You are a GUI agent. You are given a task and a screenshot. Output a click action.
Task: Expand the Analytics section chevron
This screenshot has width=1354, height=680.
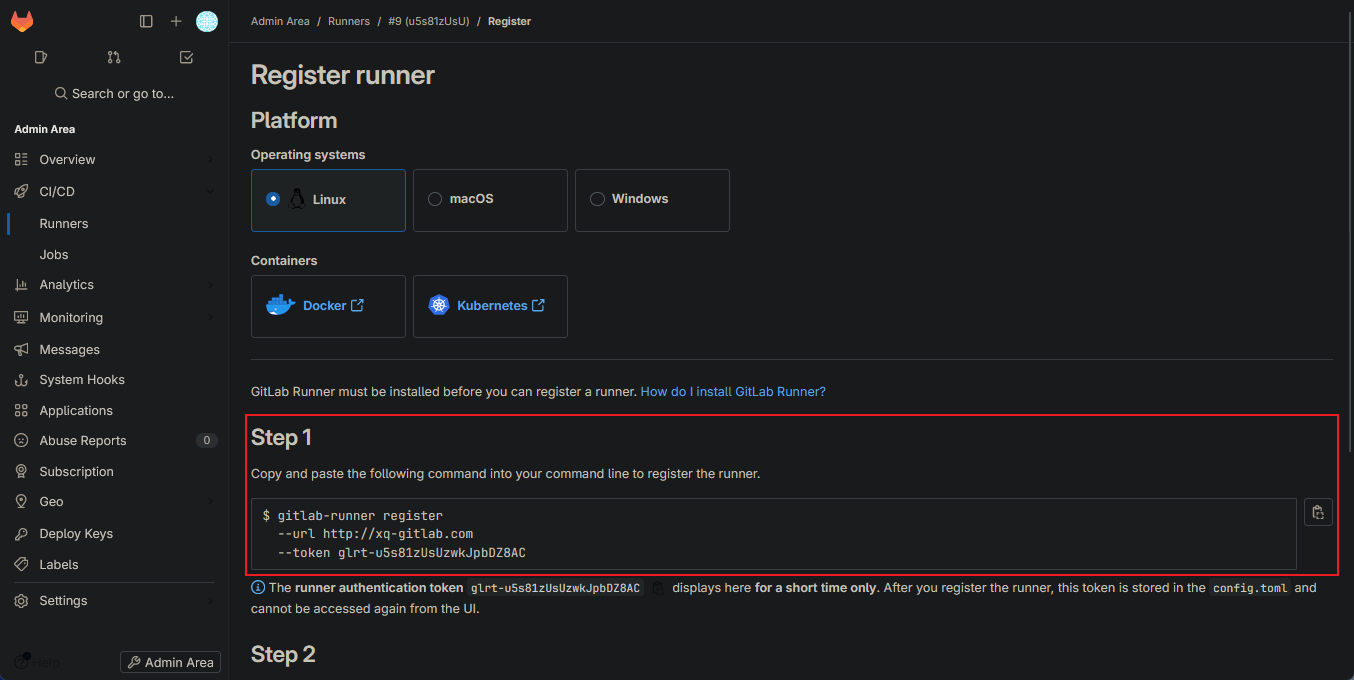210,285
